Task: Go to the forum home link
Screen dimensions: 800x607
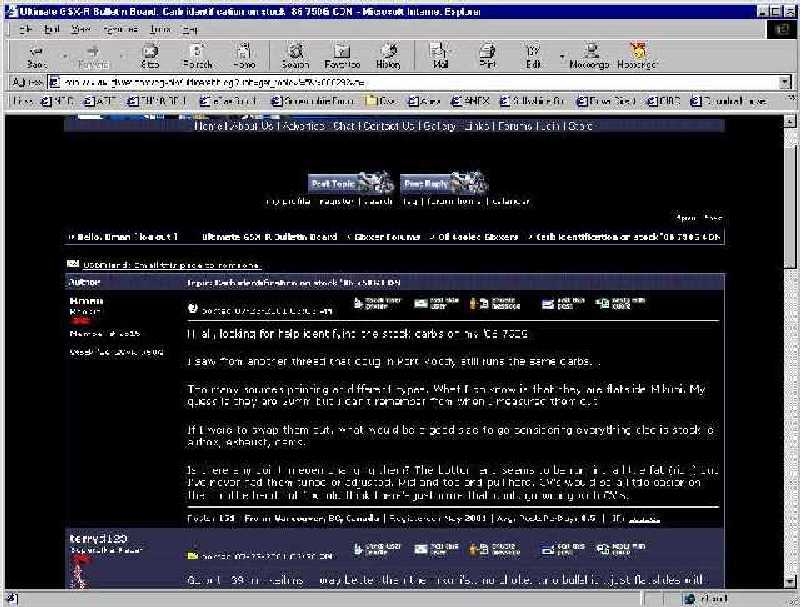Action: tap(455, 201)
